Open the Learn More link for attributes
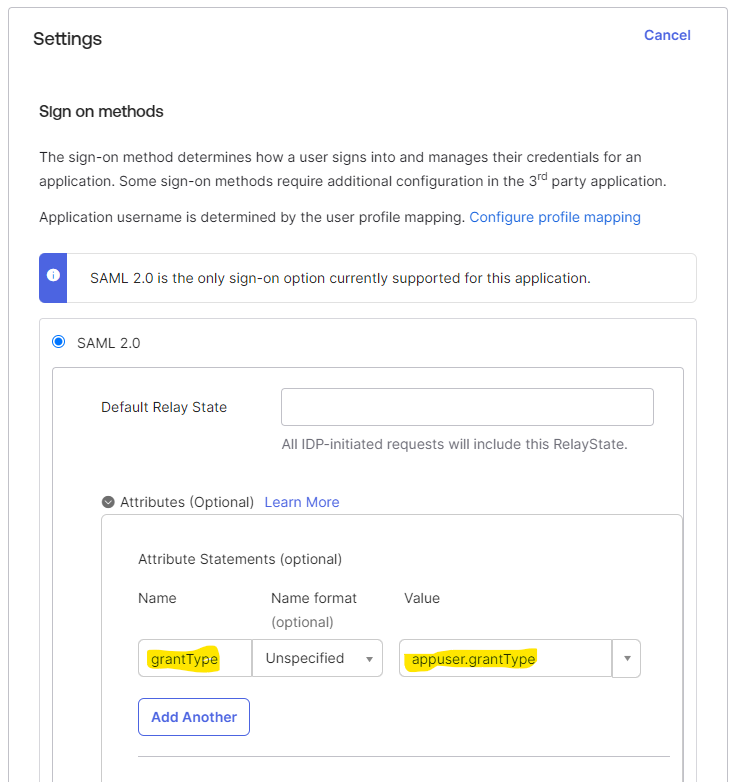 pos(302,502)
